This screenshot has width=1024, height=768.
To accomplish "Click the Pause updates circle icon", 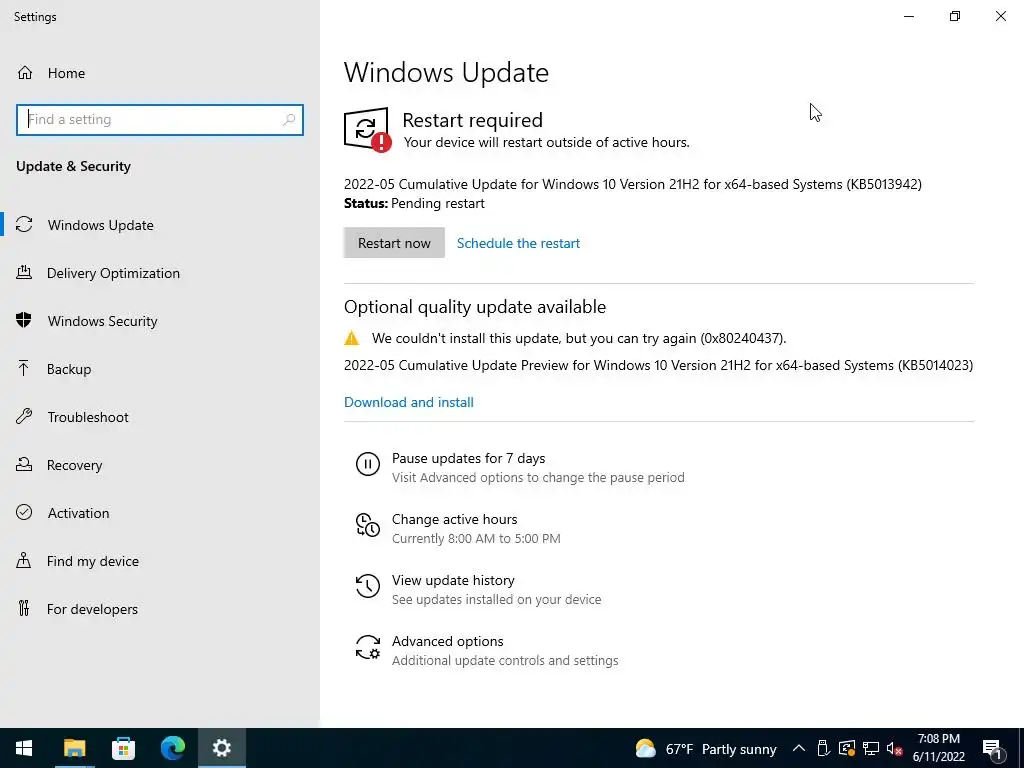I will click(368, 464).
